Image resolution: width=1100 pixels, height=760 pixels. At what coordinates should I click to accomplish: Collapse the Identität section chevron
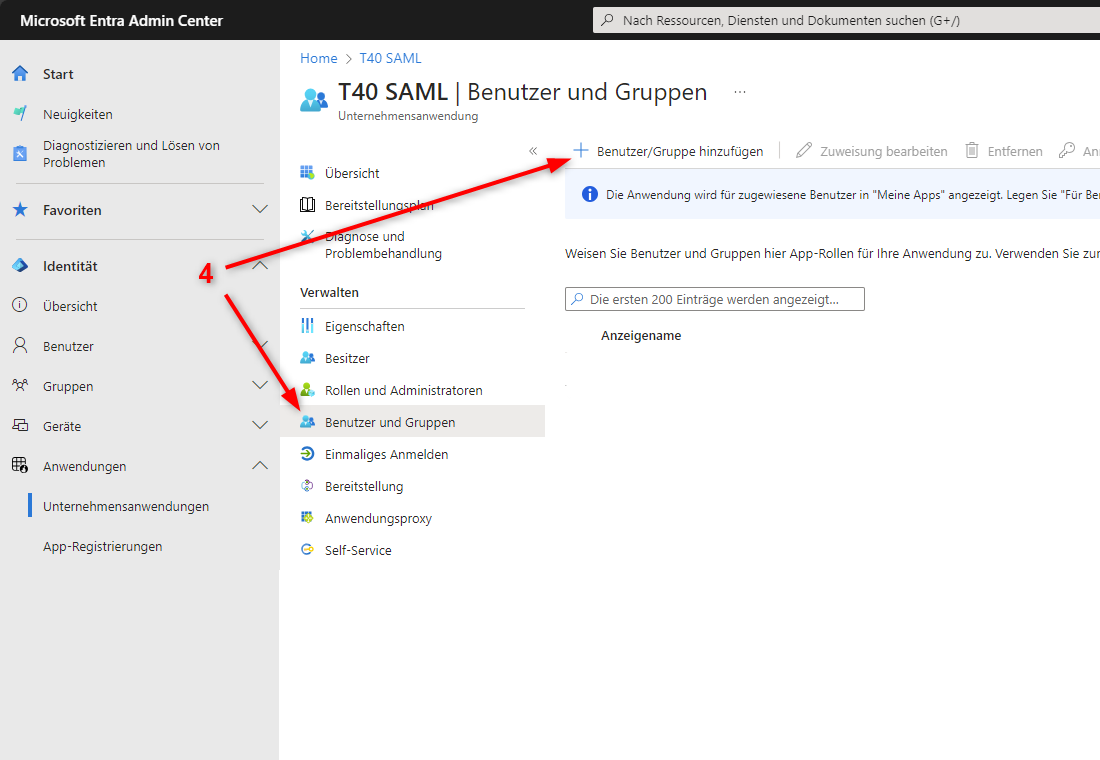[260, 265]
